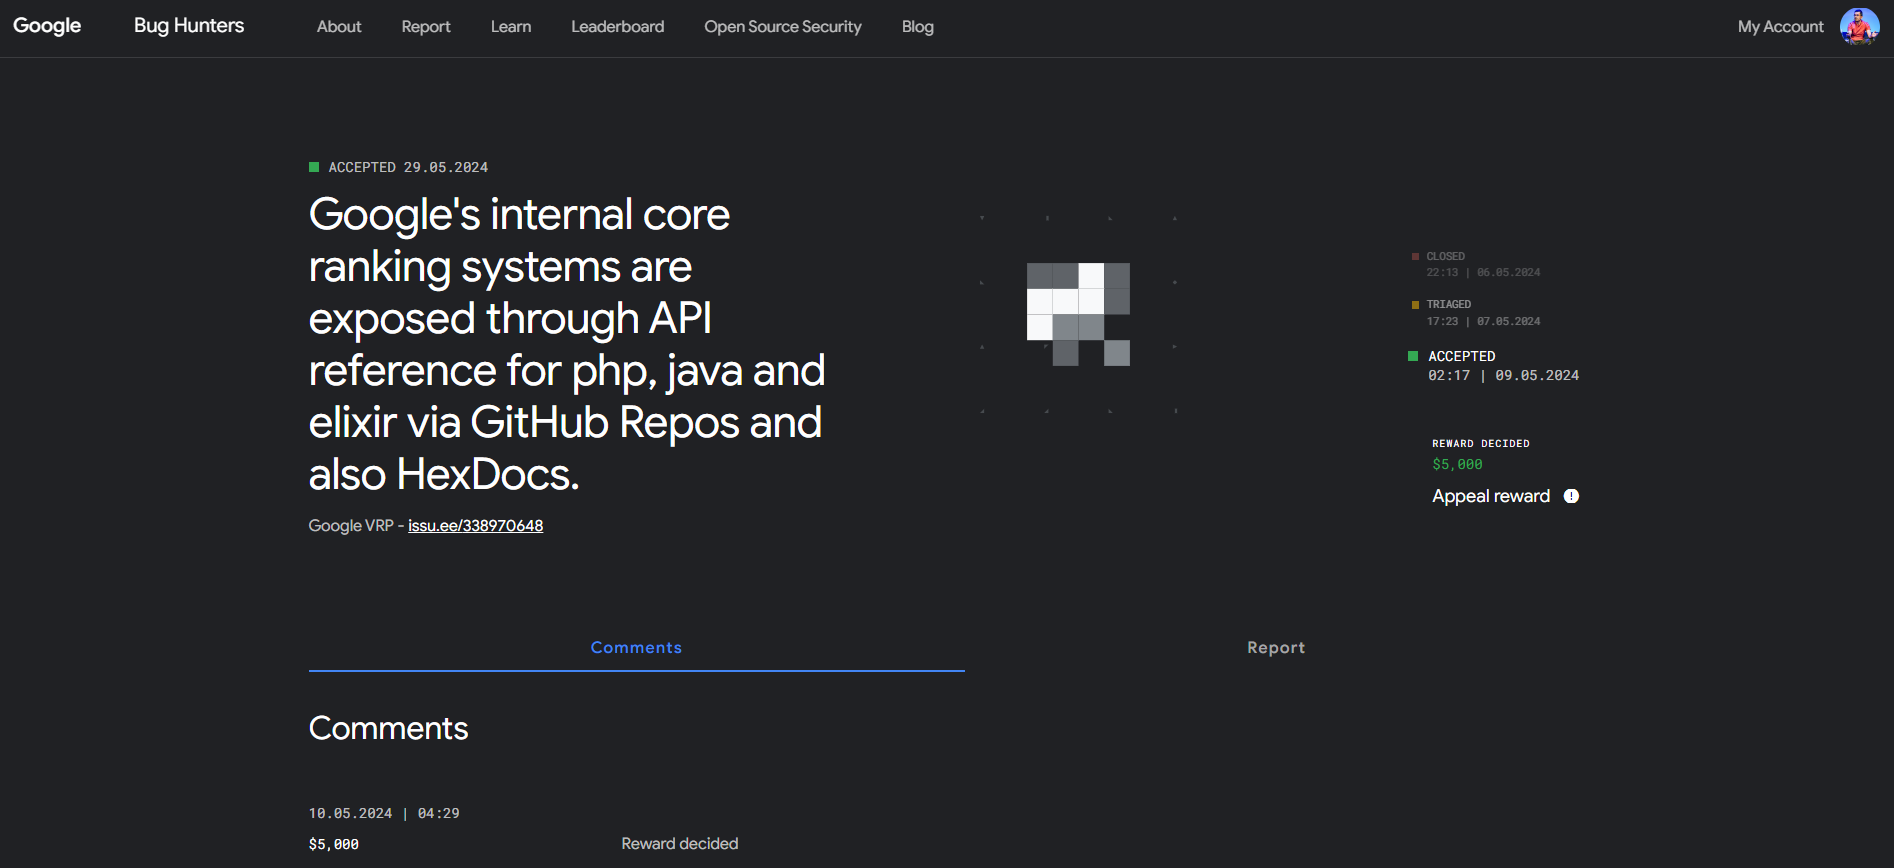Select the CLOSED status entry
The image size is (1894, 868).
pos(1476,264)
